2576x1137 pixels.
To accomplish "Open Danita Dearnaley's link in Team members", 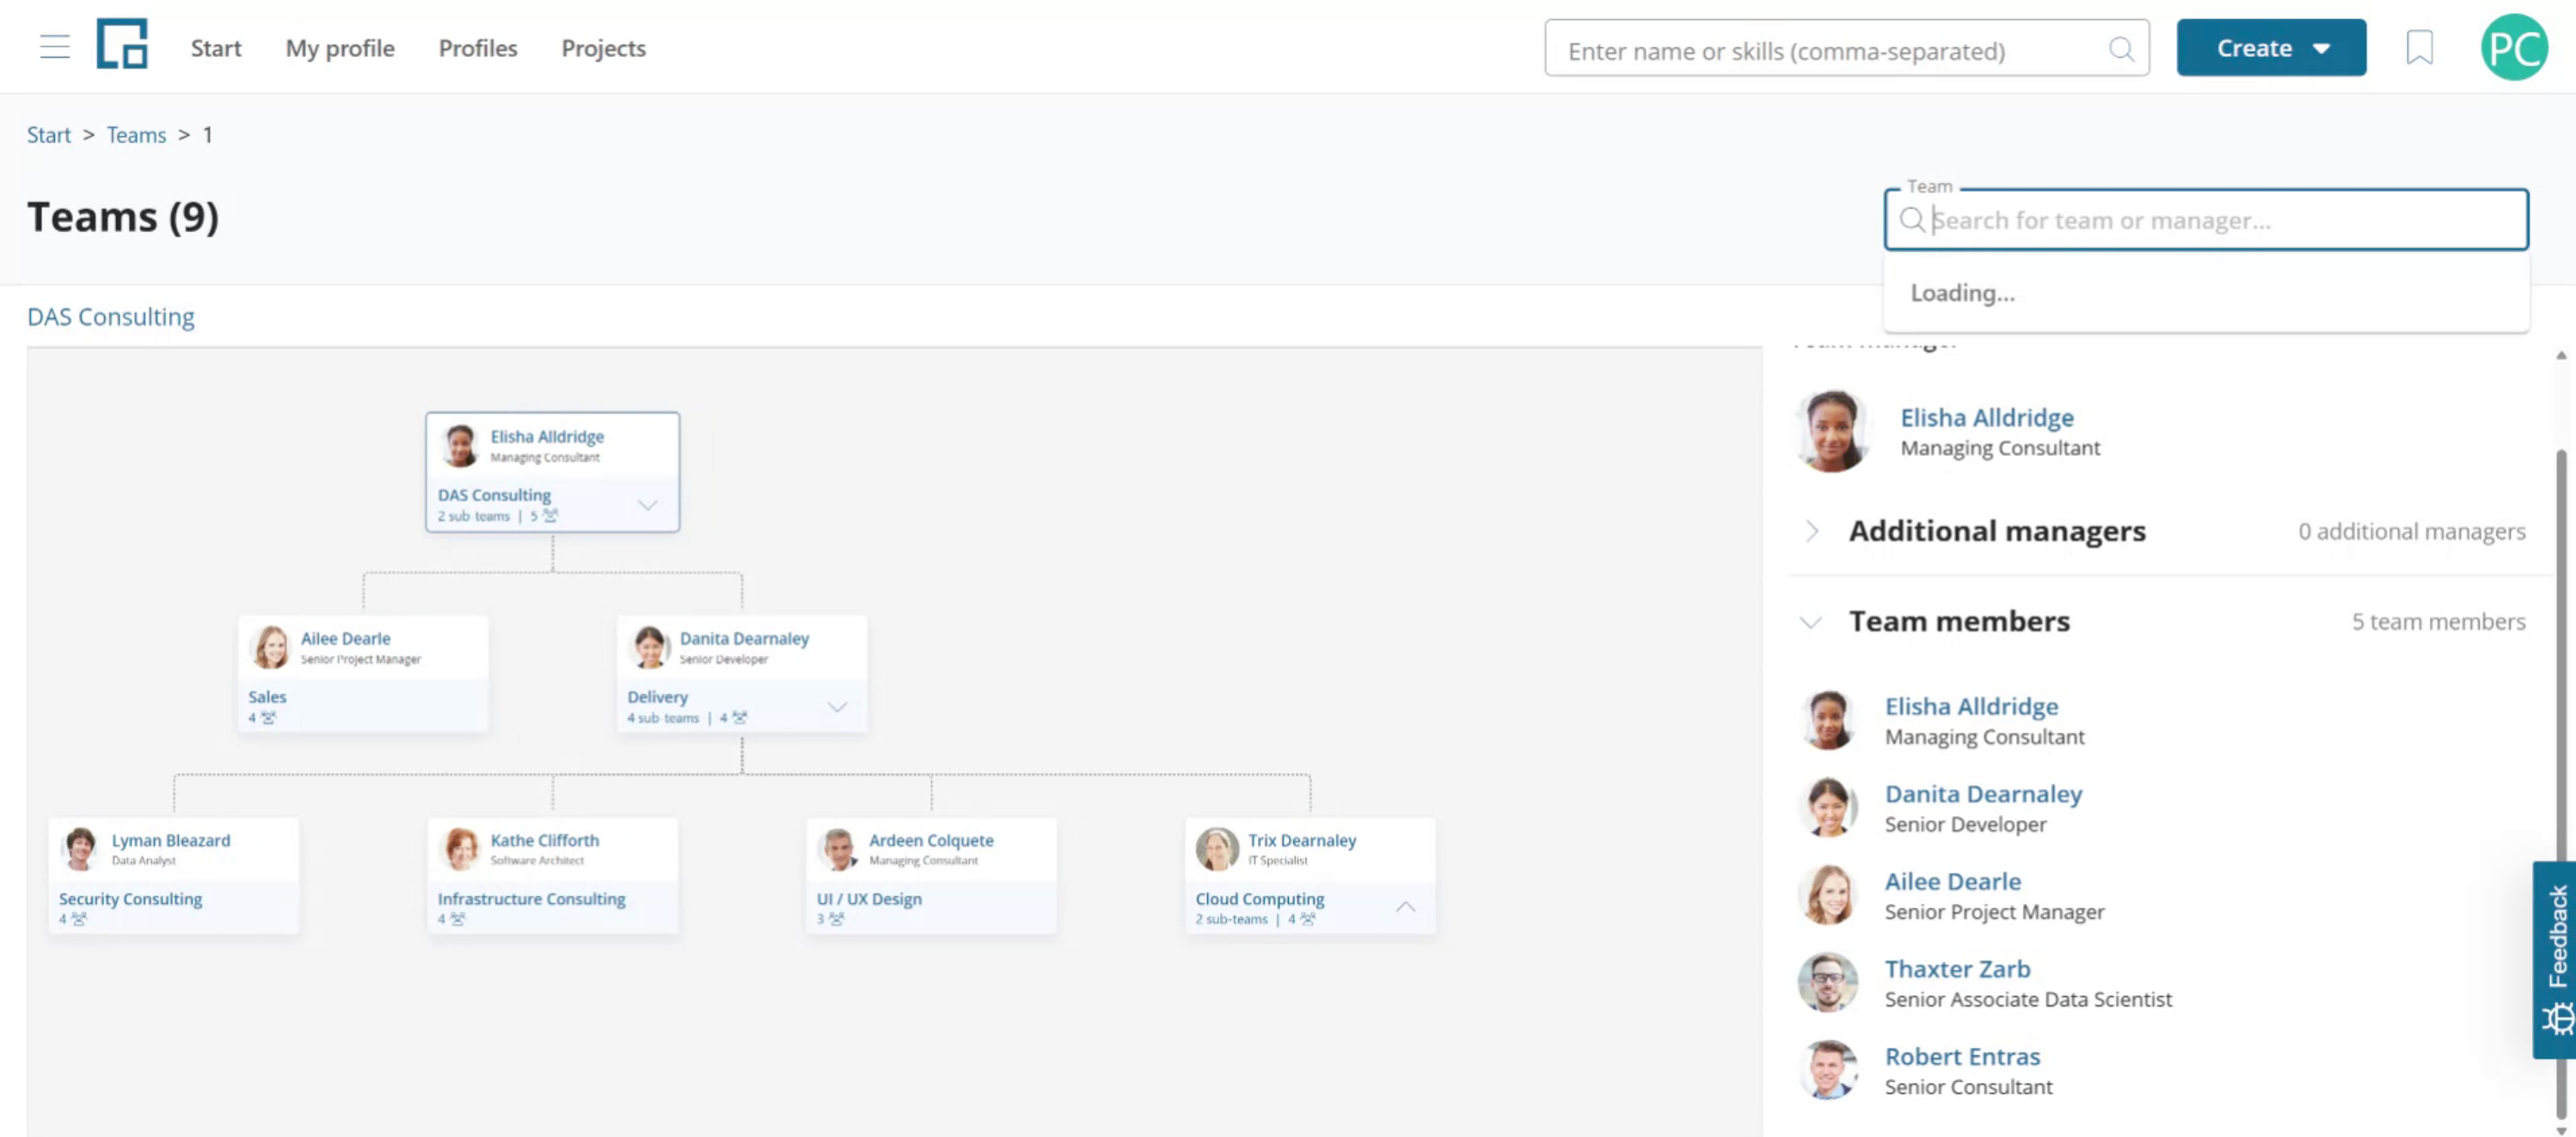I will pos(1983,794).
